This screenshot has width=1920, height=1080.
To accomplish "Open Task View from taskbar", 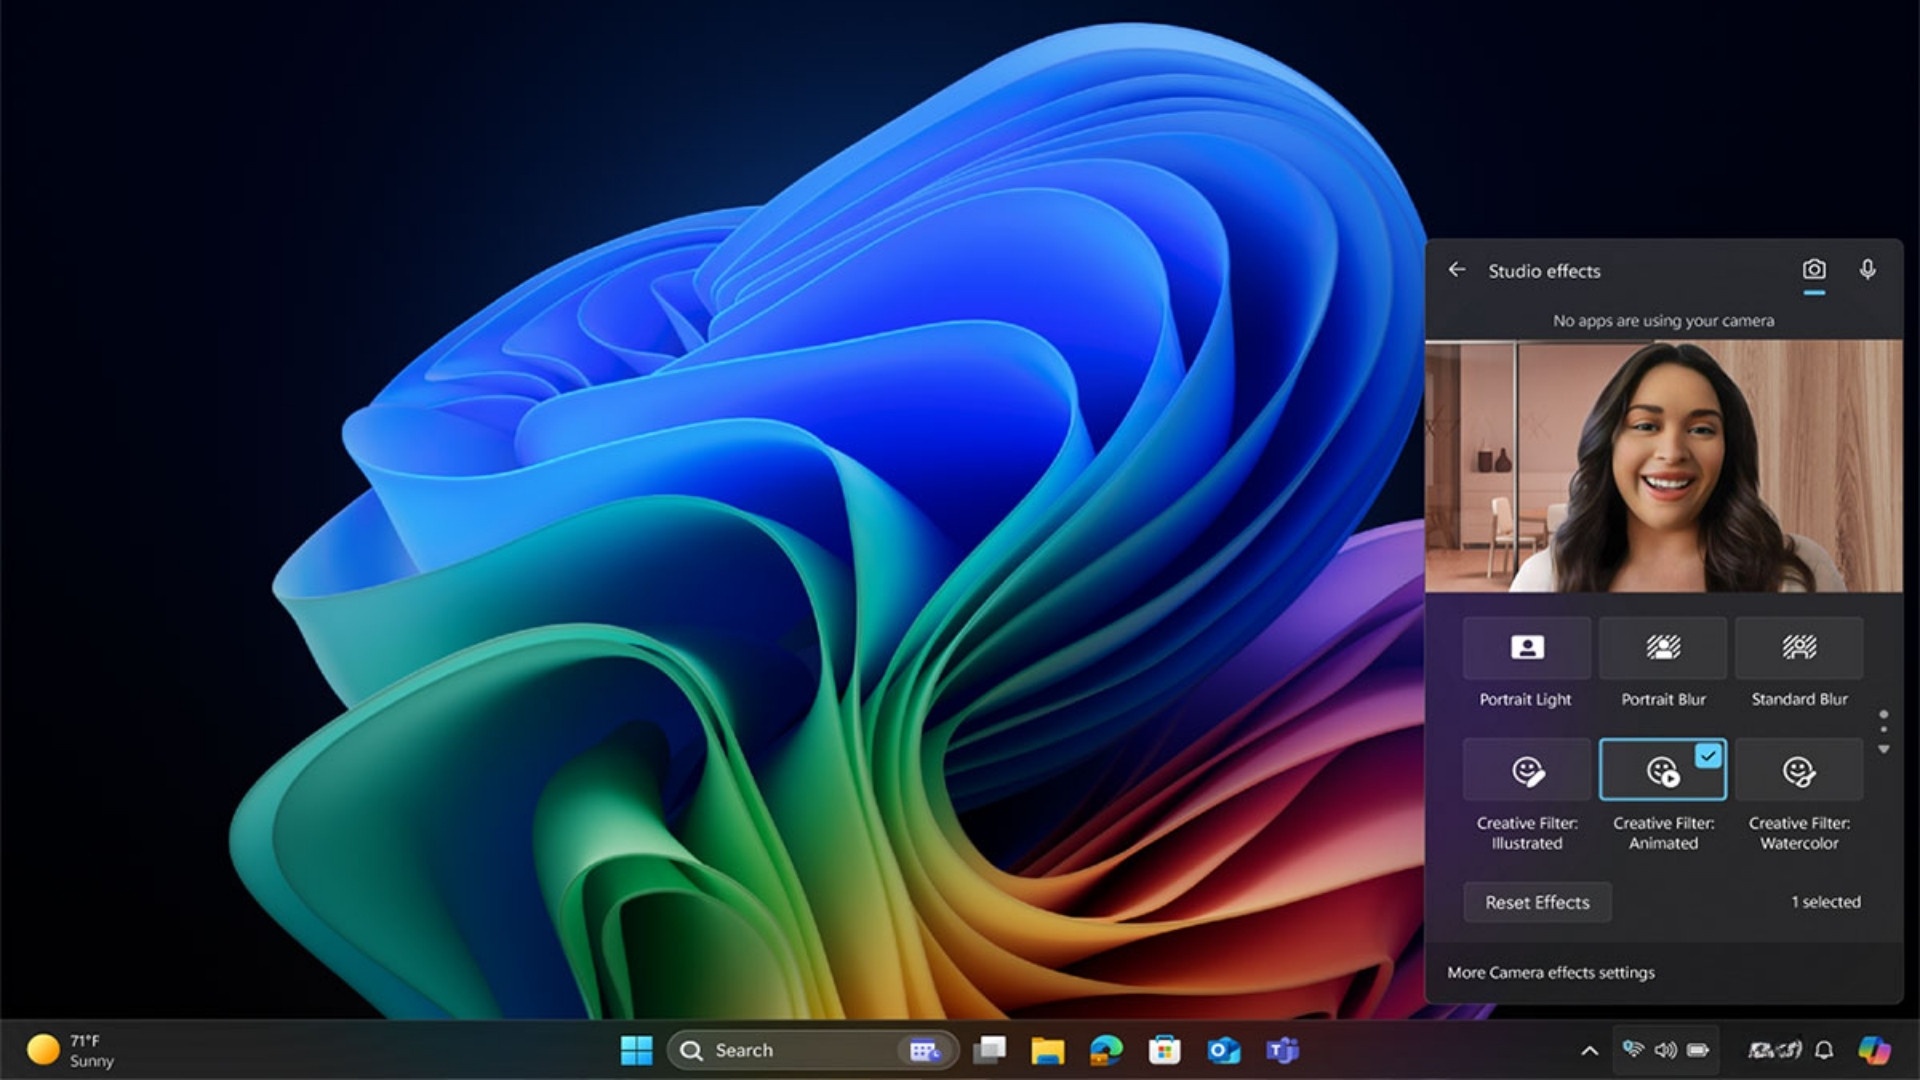I will point(990,1050).
